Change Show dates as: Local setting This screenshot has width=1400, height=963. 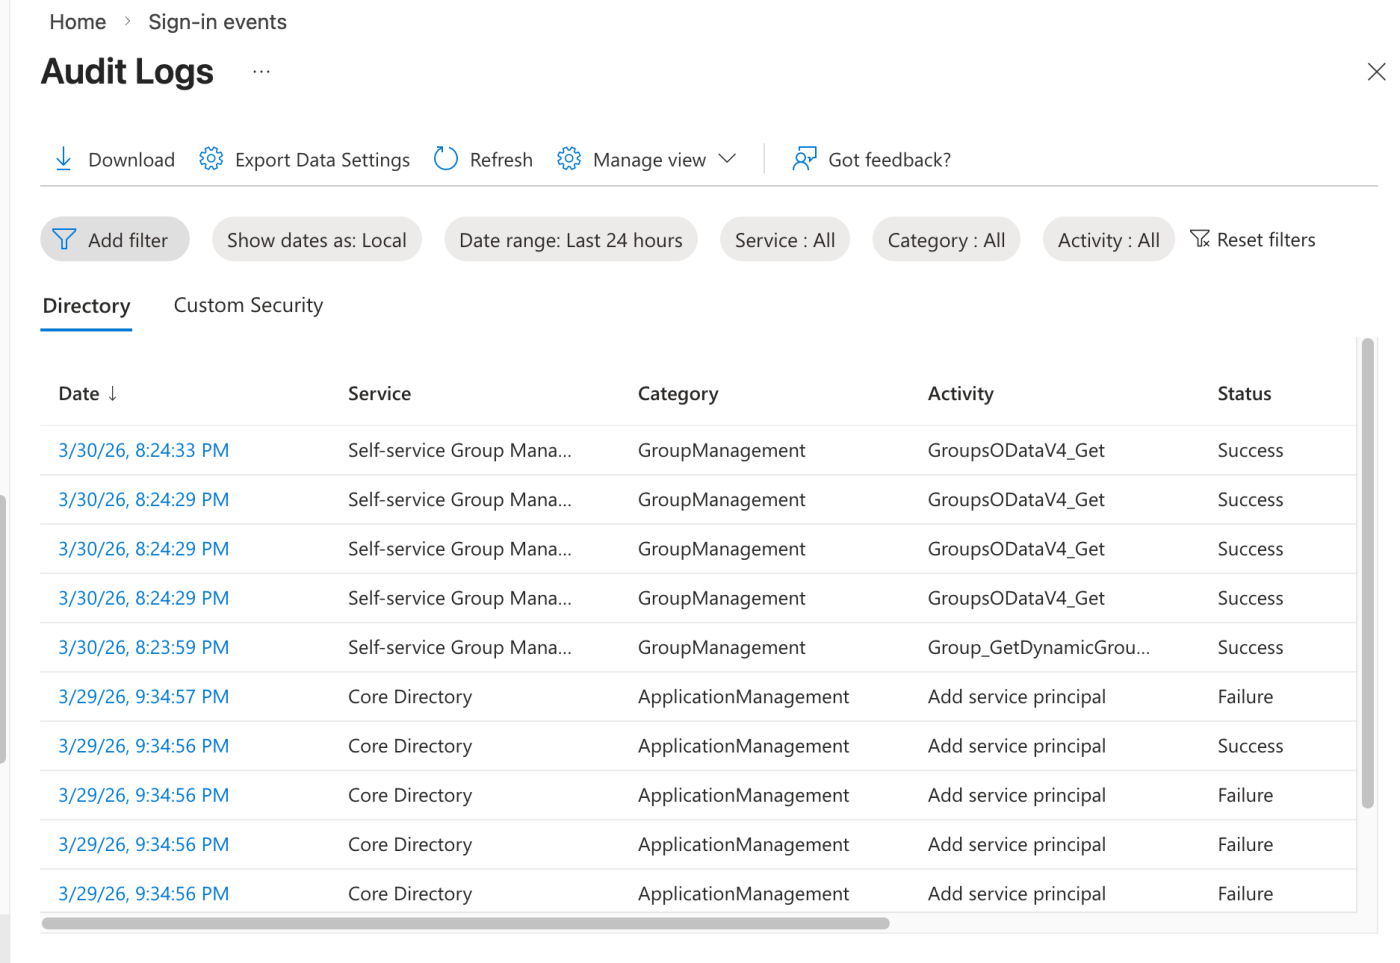pos(317,240)
